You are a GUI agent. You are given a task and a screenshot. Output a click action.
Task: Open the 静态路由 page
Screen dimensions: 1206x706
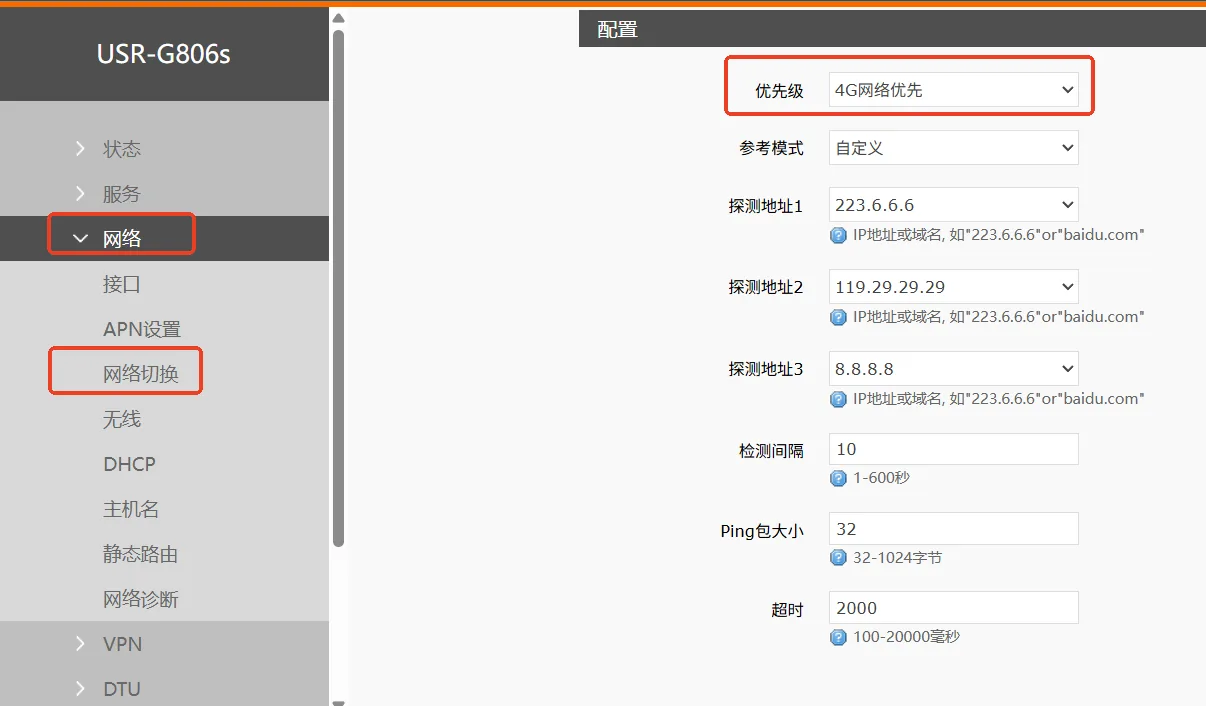pyautogui.click(x=141, y=554)
